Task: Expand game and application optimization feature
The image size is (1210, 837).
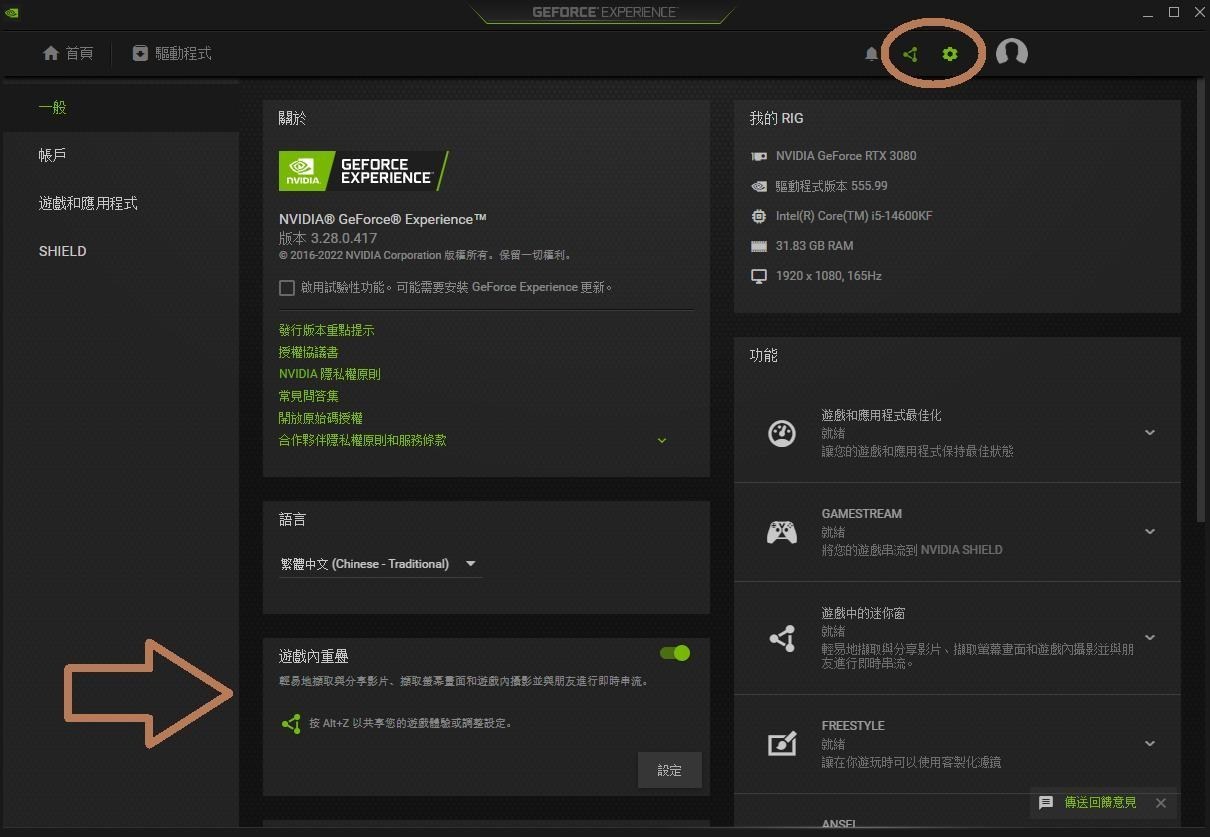Action: tap(1150, 433)
